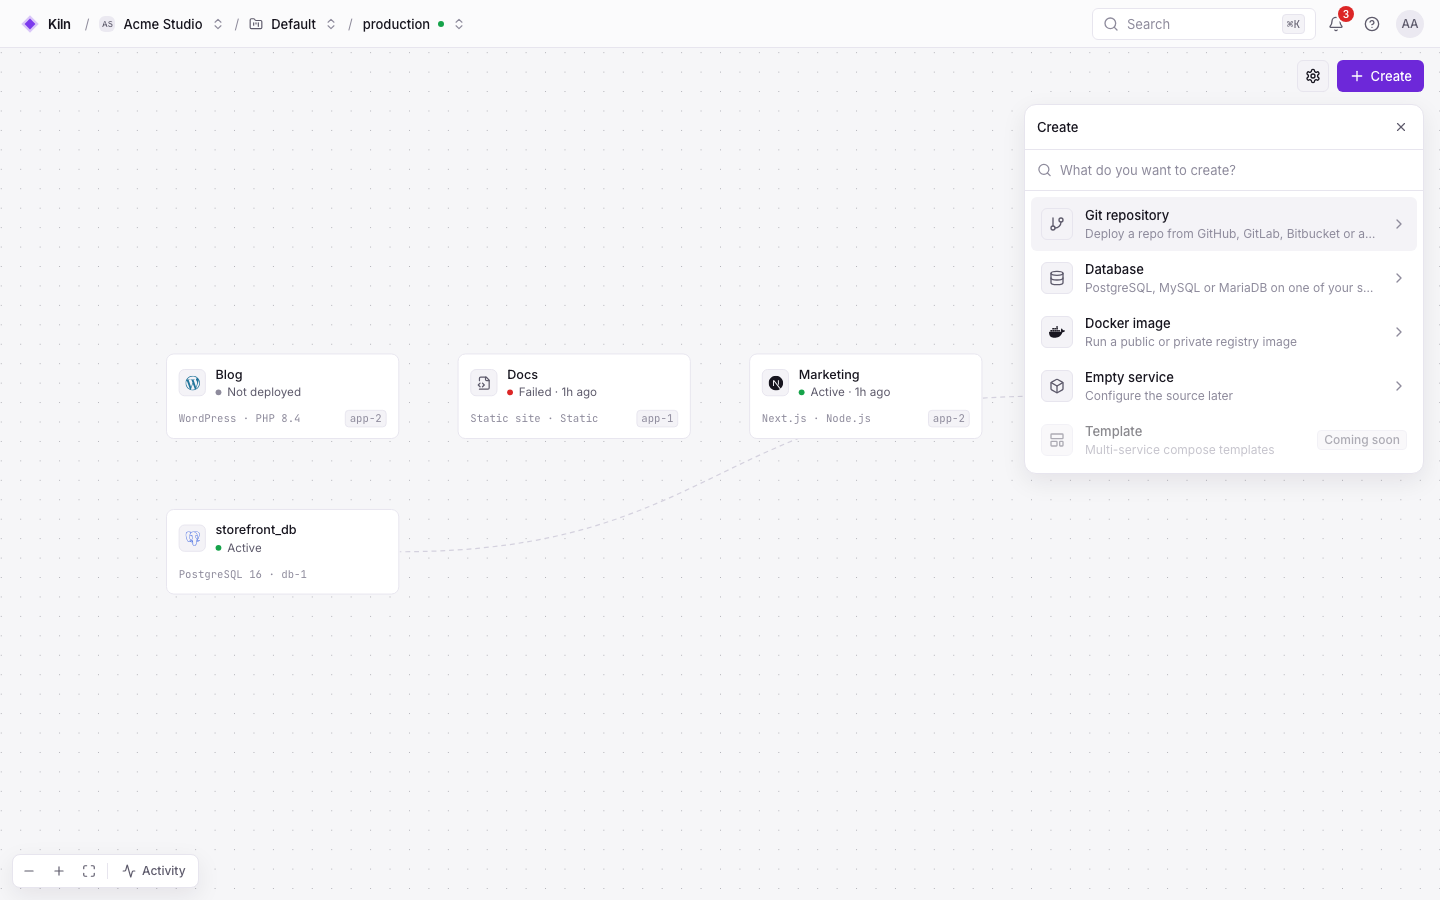Click 'Coming soon' badge on Template
The width and height of the screenshot is (1440, 900).
click(x=1362, y=440)
